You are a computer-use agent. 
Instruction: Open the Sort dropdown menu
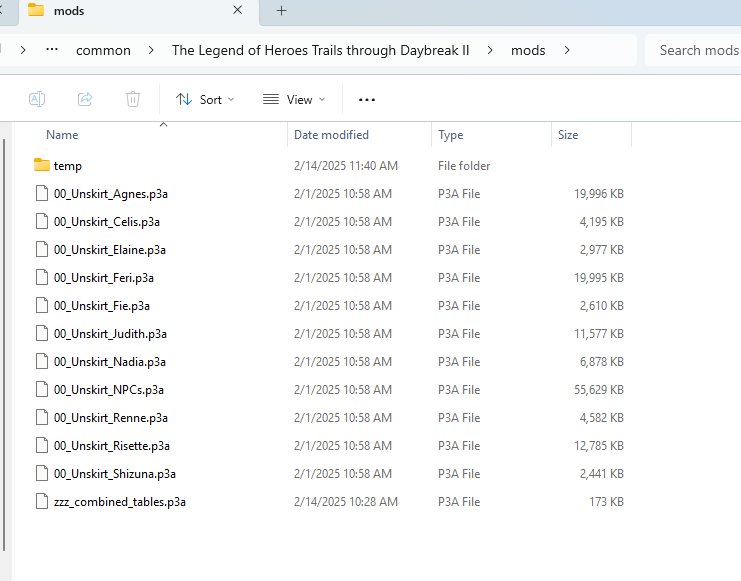point(205,100)
